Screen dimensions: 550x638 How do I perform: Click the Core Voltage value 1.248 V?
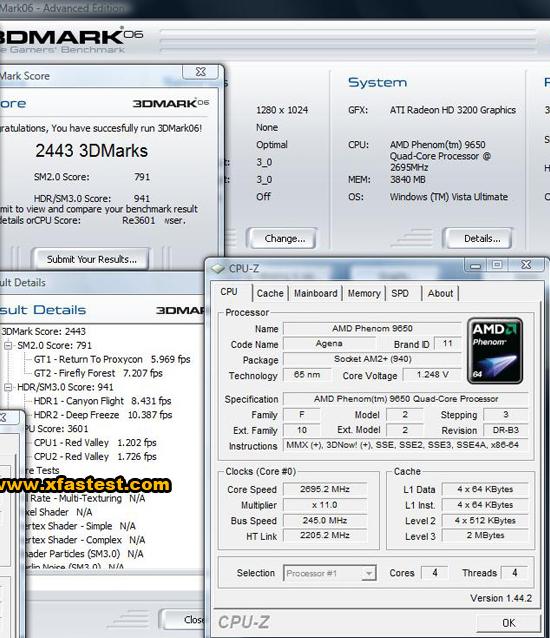[x=432, y=375]
